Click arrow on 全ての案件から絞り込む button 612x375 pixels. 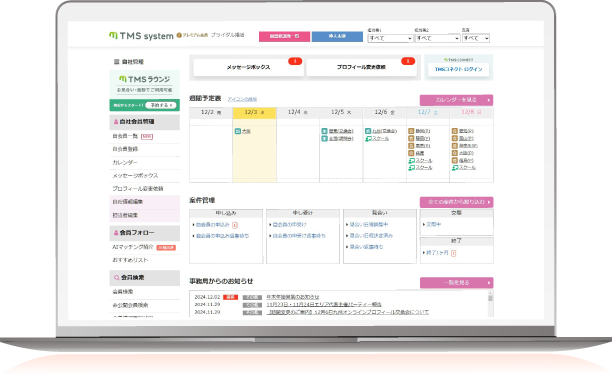pos(489,202)
